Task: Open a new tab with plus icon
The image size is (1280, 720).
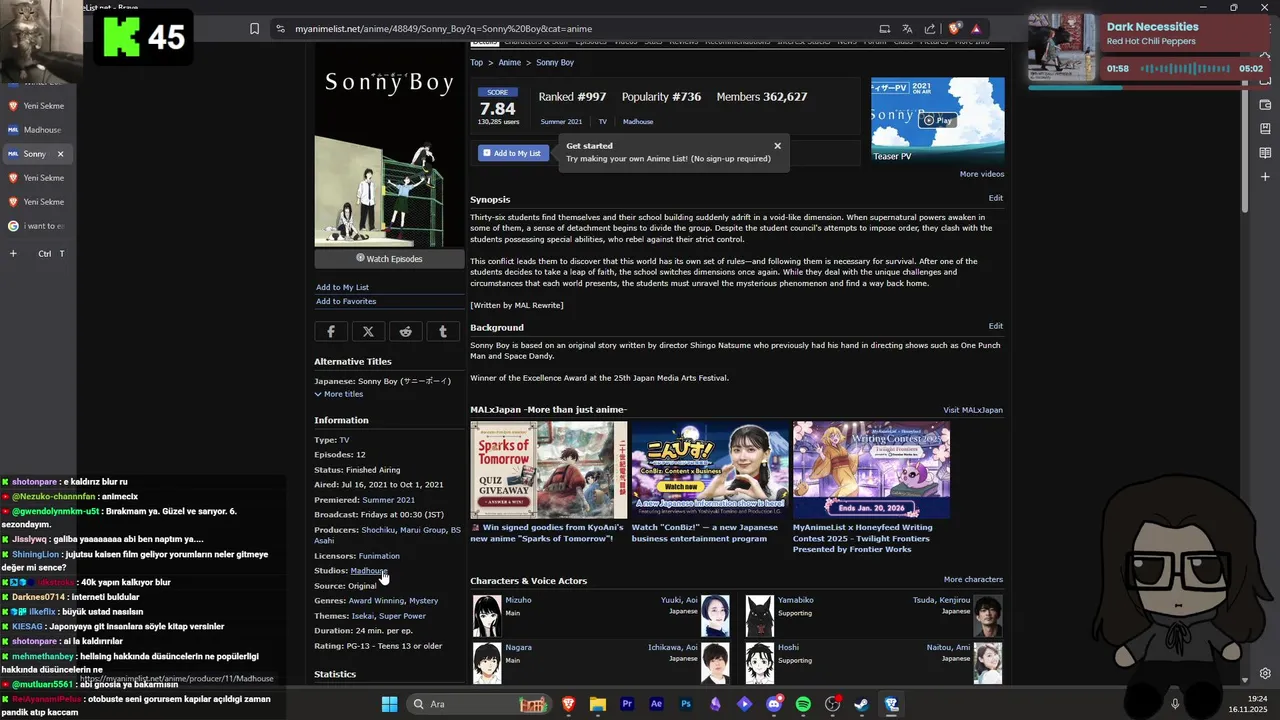Action: coord(13,254)
